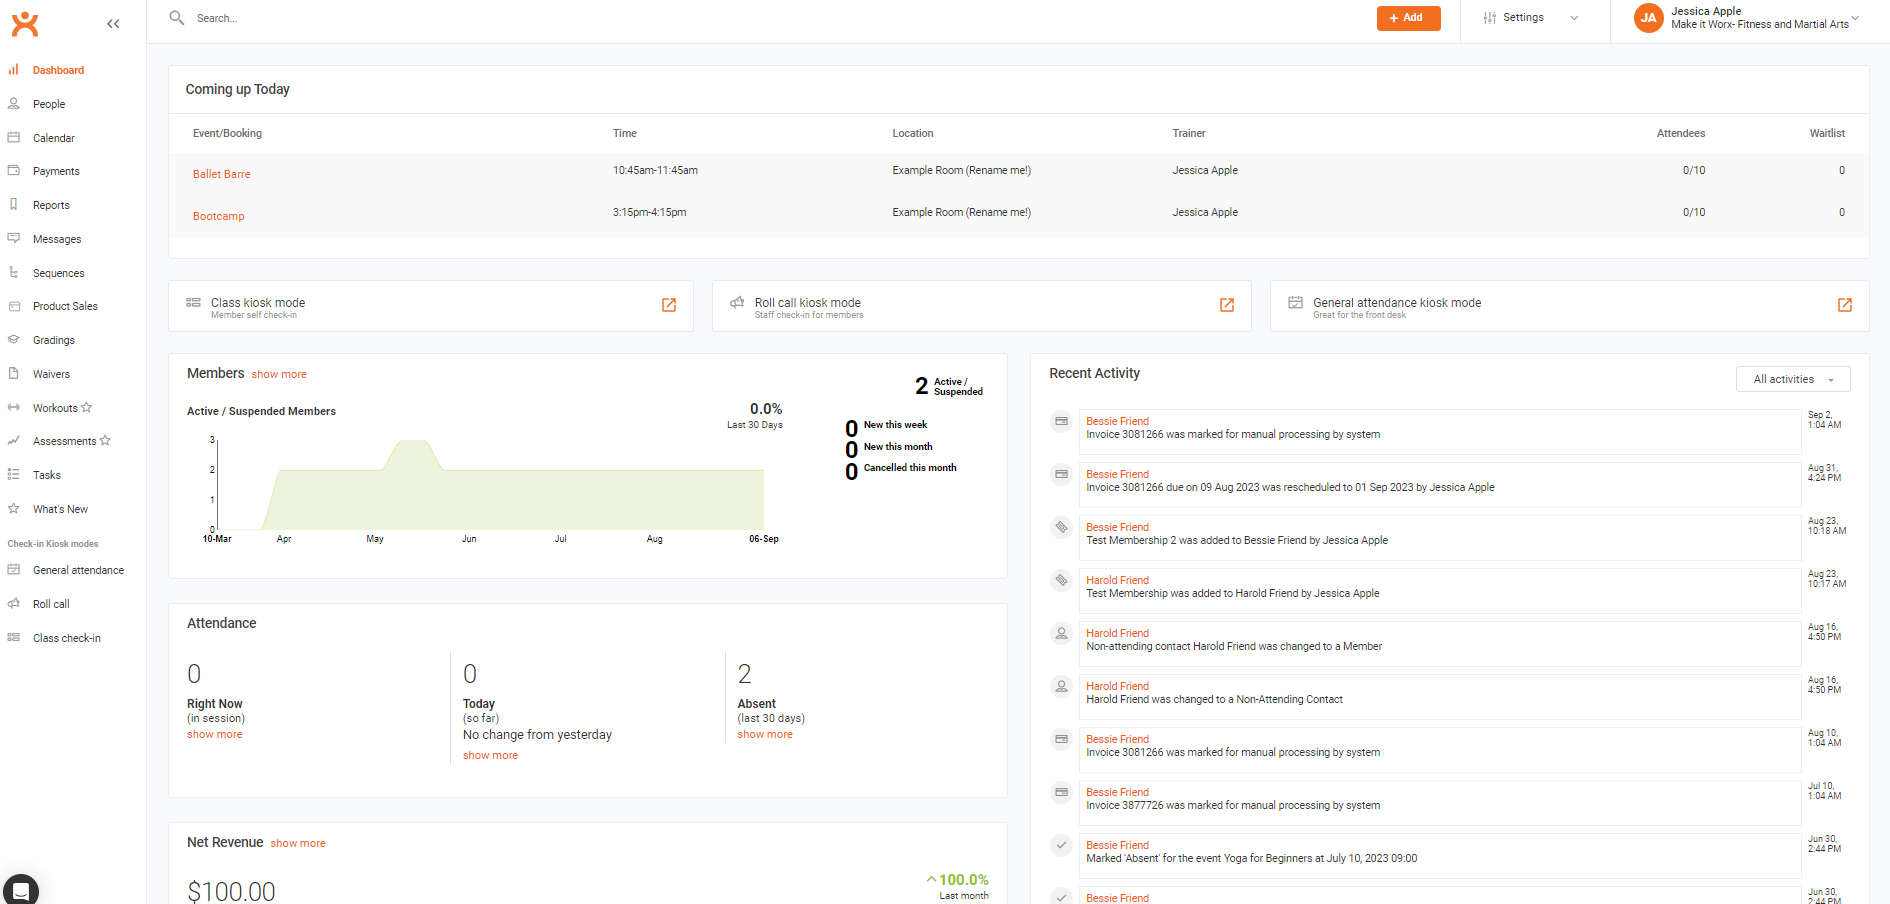
Task: Collapse the sidebar with double chevron
Action: tap(113, 24)
